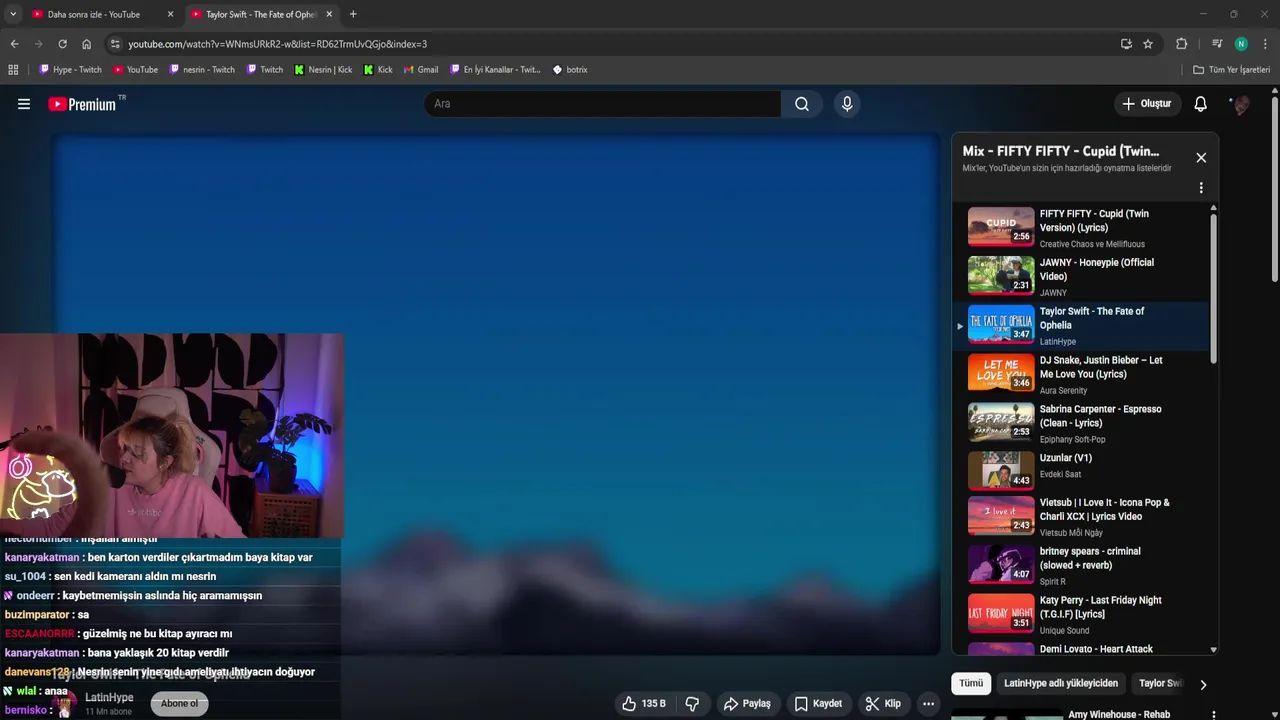Open the YouTube hamburger guide menu
The height and width of the screenshot is (720, 1280).
click(24, 104)
